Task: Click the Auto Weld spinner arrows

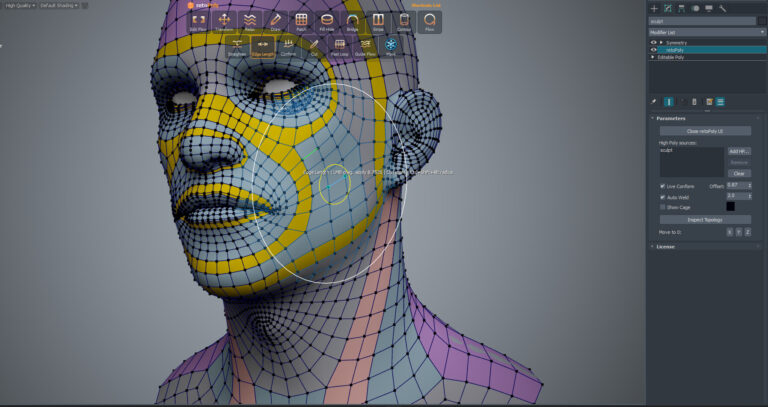Action: [749, 196]
